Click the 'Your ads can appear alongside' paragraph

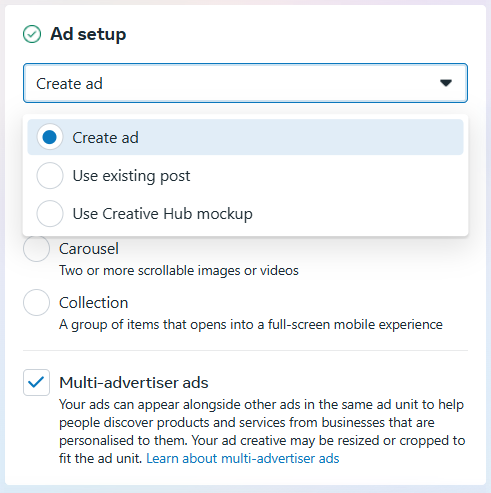262,431
